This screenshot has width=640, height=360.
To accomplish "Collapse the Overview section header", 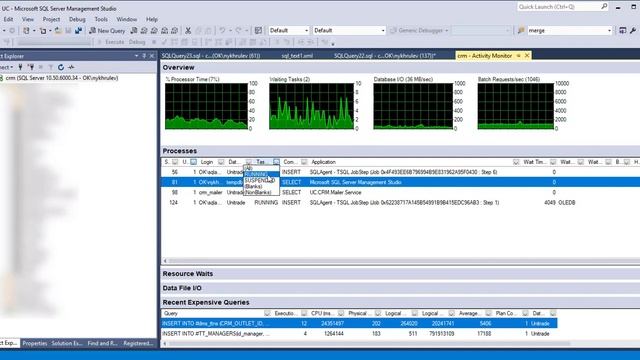I will (400, 67).
